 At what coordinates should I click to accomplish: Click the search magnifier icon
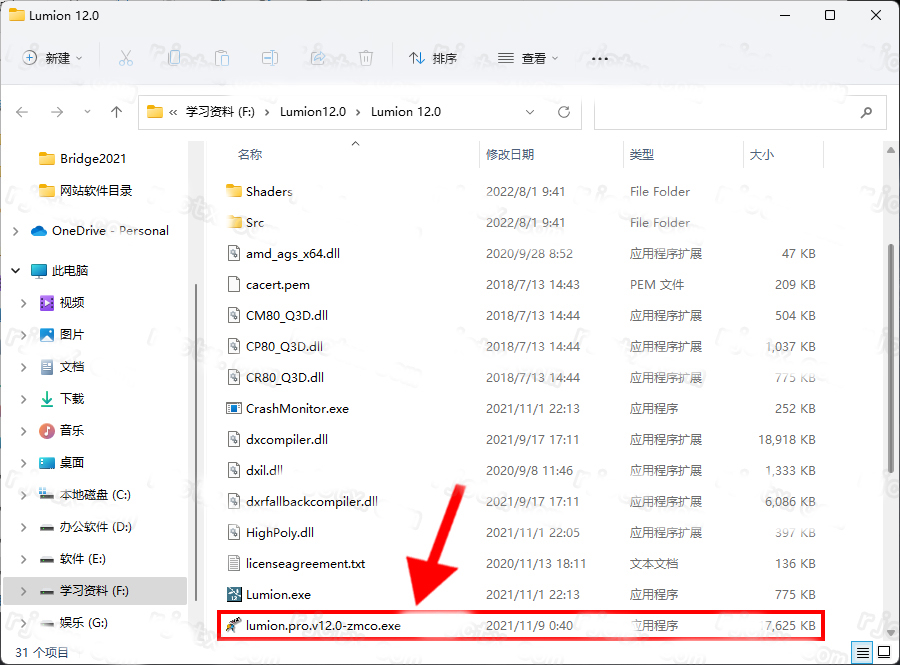coord(866,112)
